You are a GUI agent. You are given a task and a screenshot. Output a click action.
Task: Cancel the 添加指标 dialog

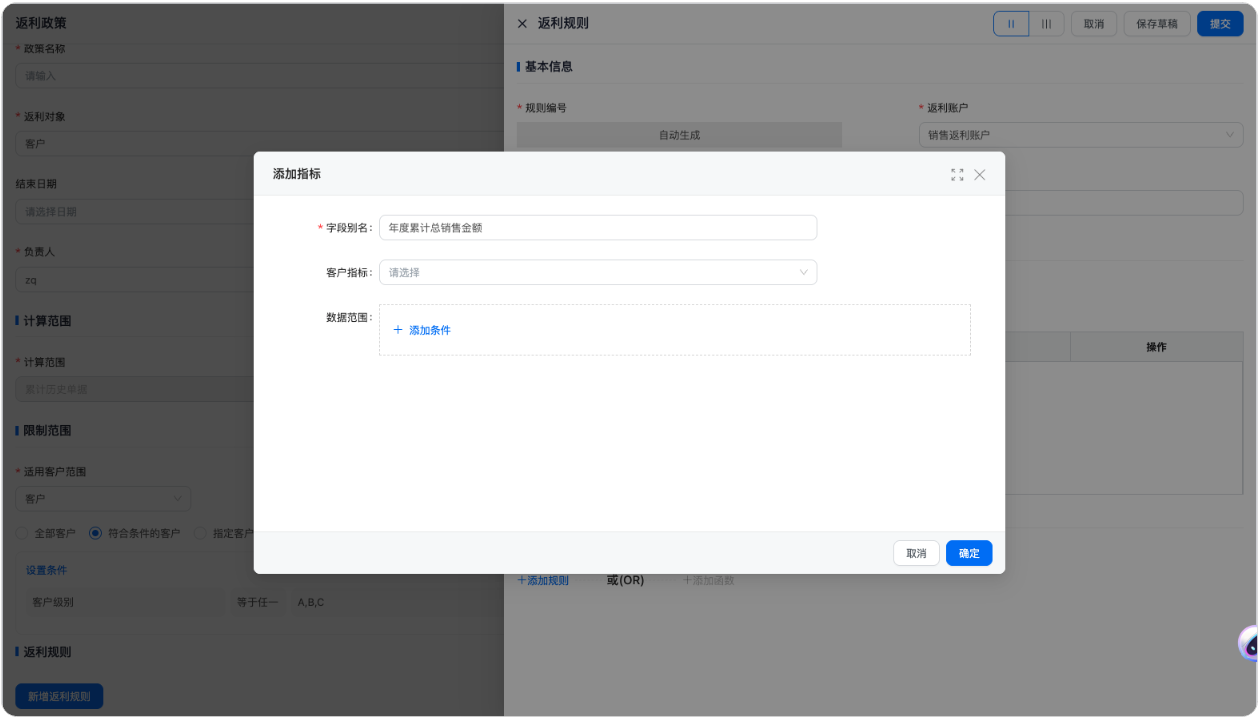916,553
